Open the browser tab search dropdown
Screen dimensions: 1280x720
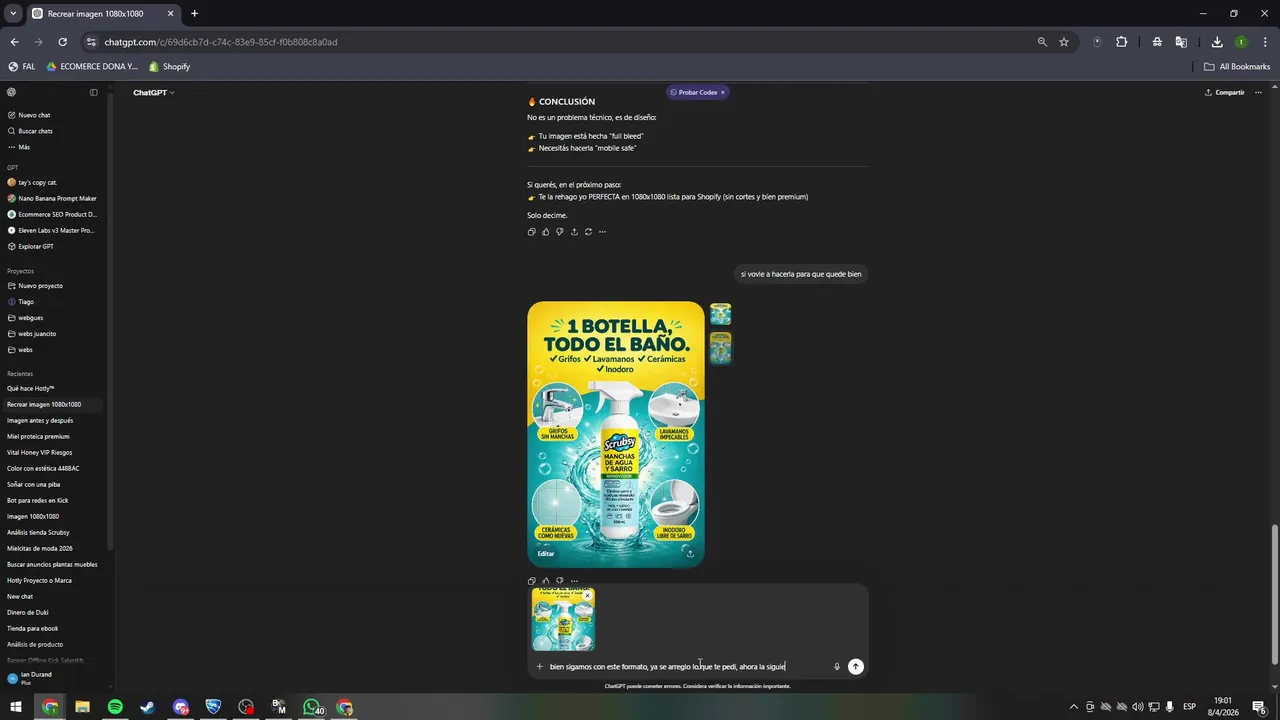13,14
